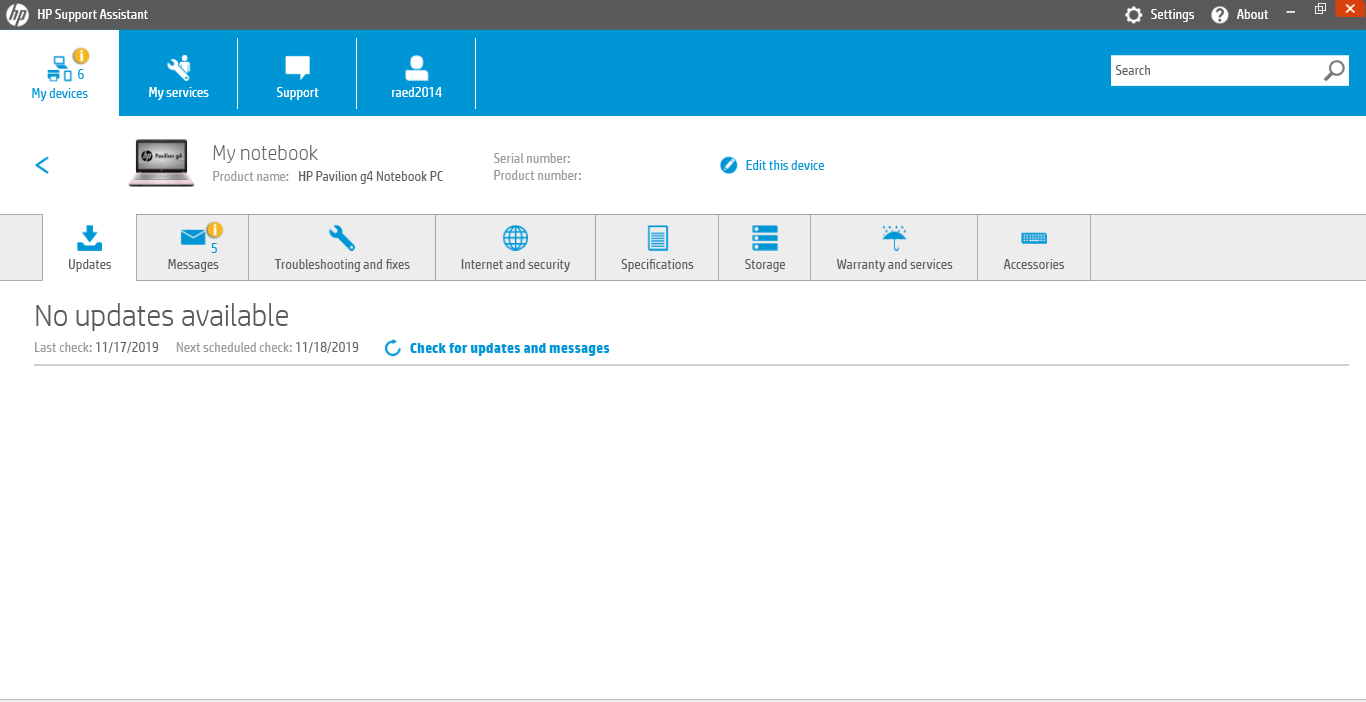Open the Support section
Screen dimensions: 1366x702
point(297,73)
